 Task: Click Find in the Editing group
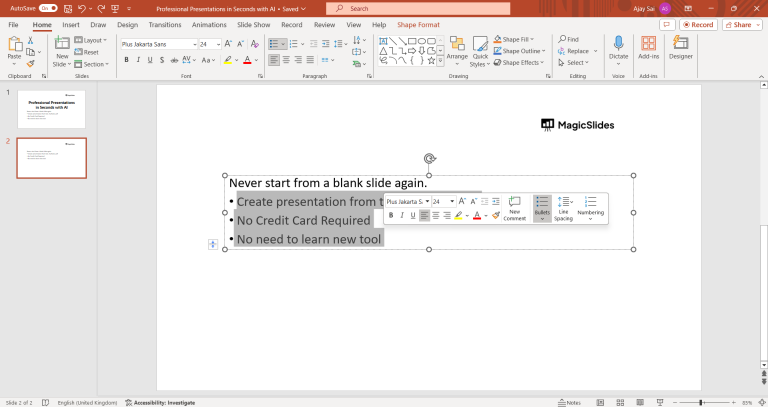(x=569, y=39)
